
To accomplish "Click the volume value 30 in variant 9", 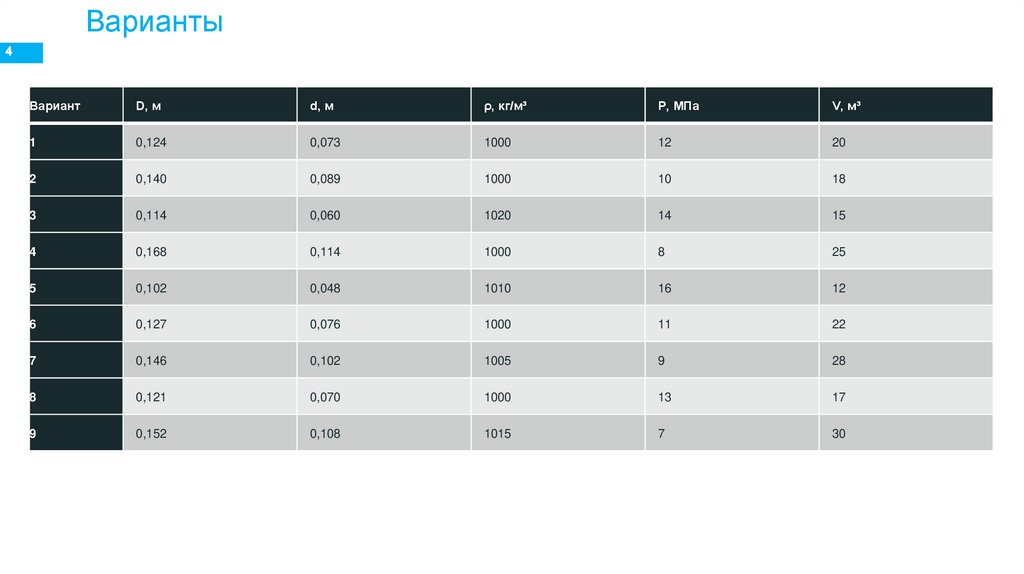I will (838, 434).
